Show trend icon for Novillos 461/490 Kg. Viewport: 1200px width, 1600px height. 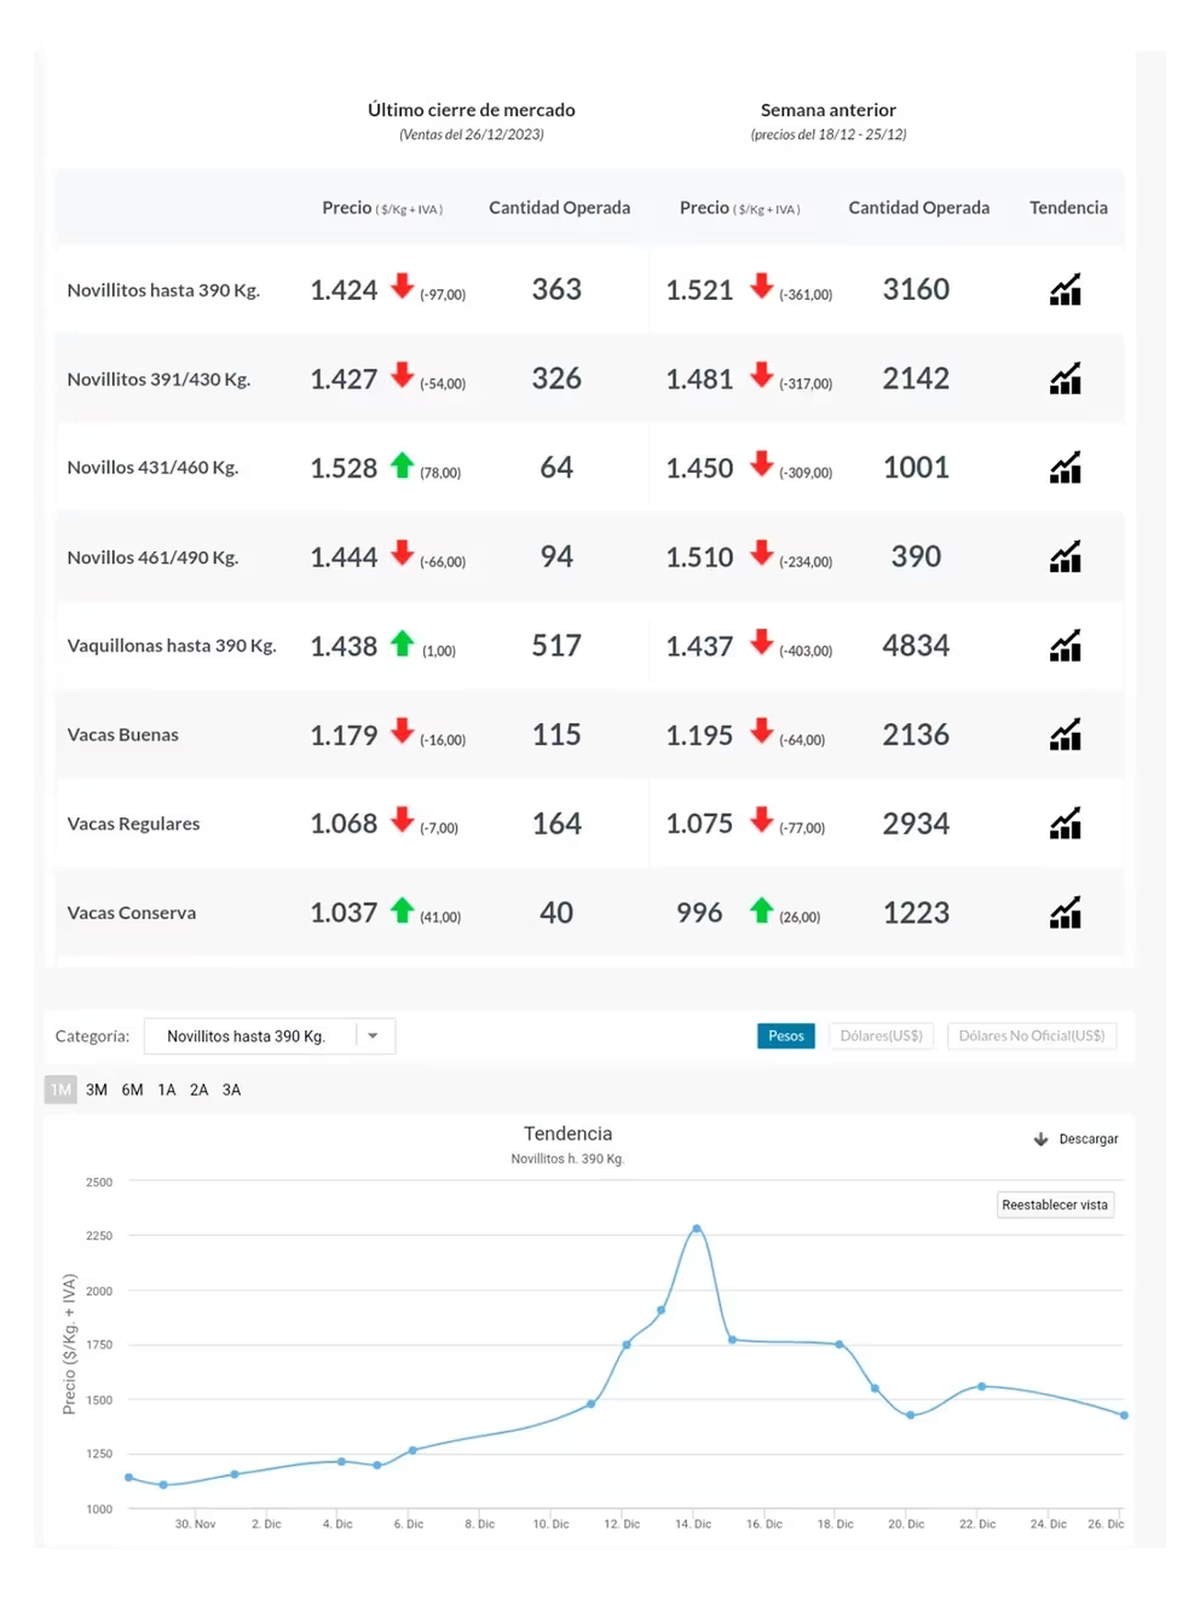[x=1065, y=557]
